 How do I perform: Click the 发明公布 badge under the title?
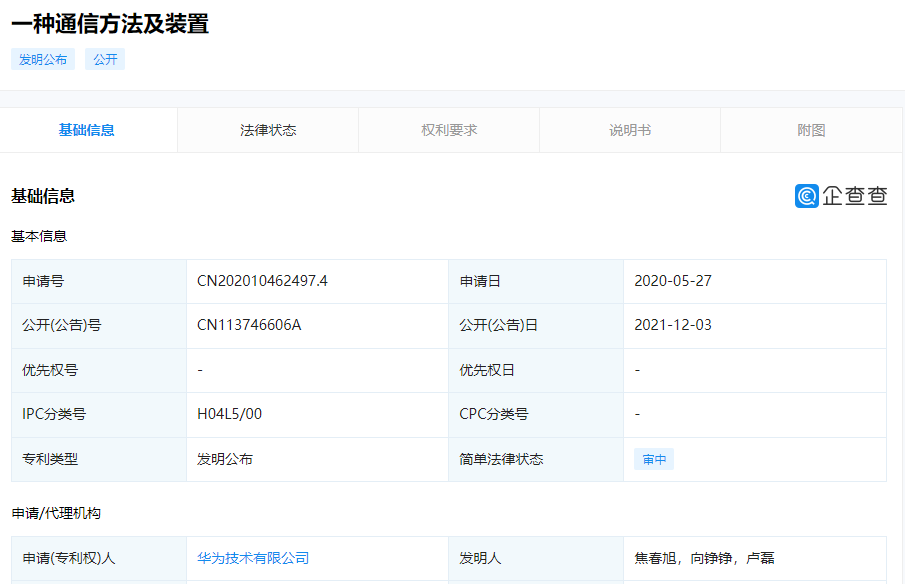tap(42, 59)
